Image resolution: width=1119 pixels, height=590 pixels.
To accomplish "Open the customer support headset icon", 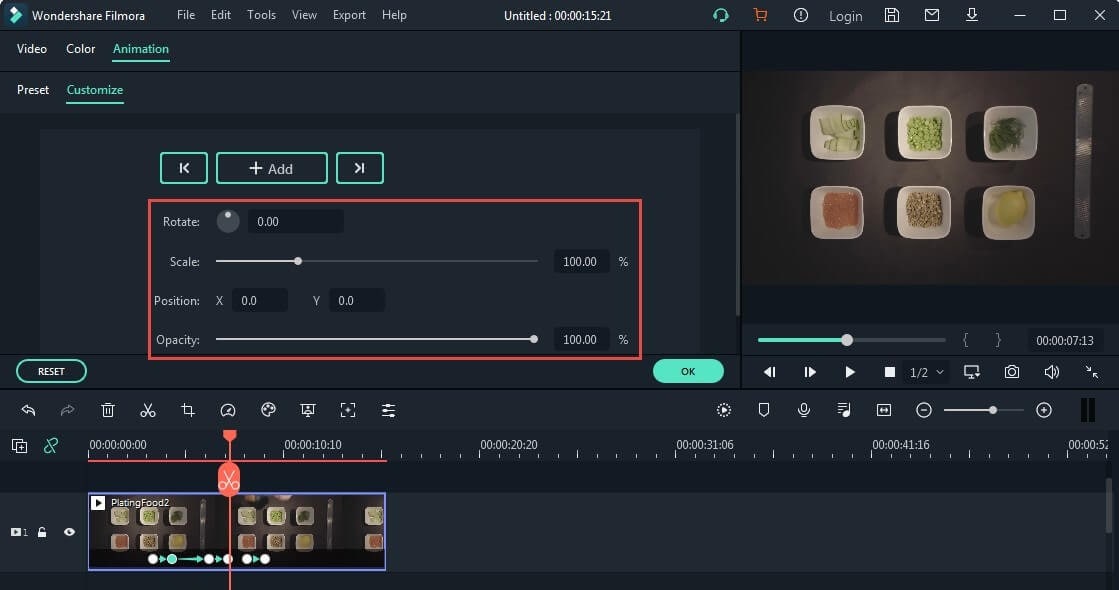I will coord(721,15).
